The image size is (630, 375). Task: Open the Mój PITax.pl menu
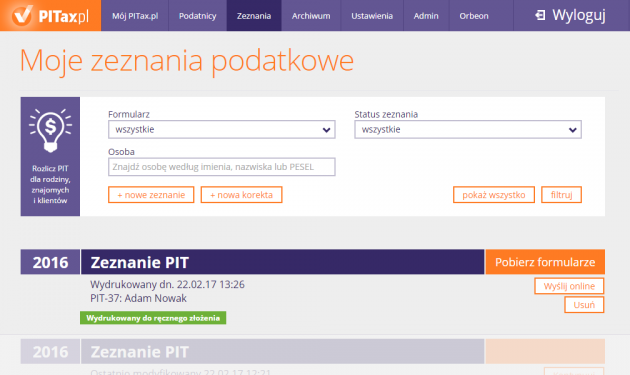click(x=135, y=16)
